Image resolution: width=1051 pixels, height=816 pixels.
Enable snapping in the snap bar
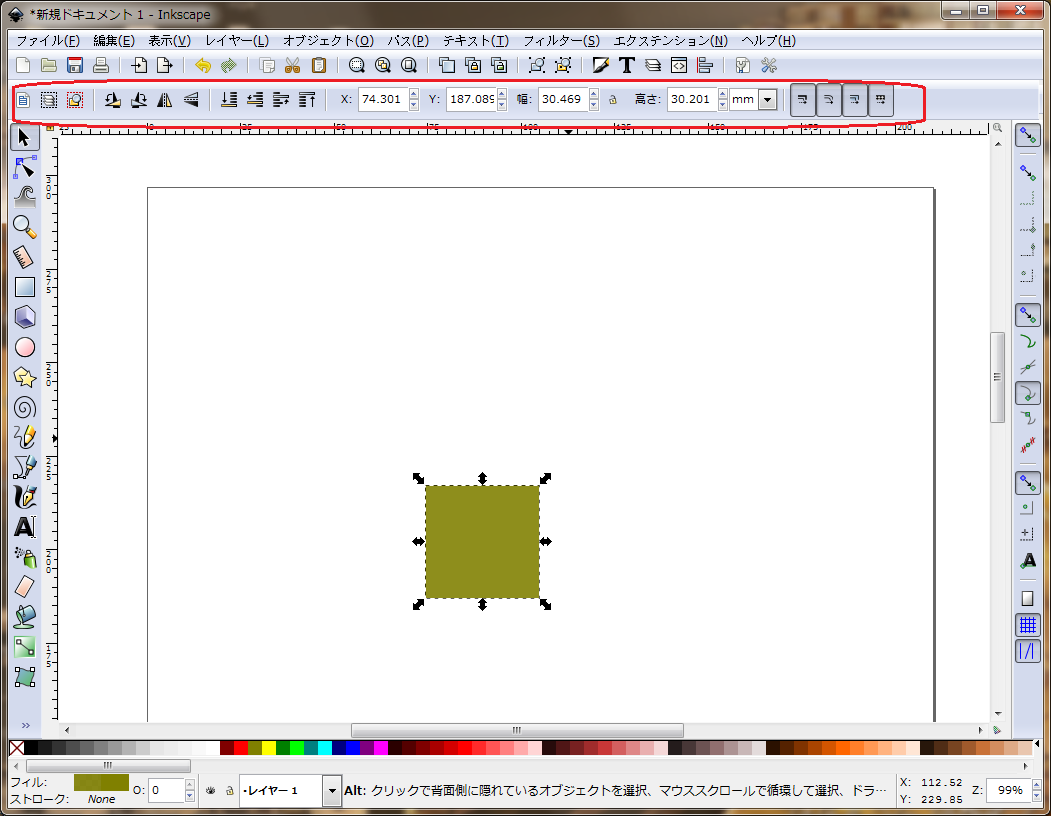coord(1027,135)
